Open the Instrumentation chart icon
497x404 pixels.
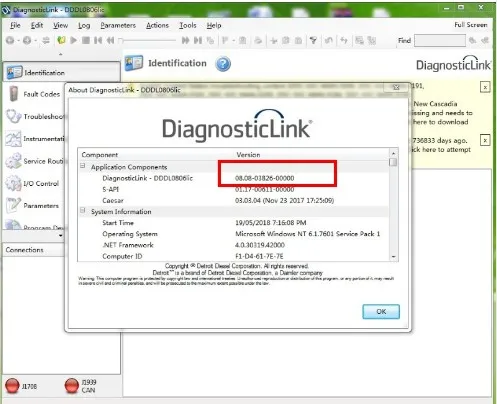tap(13, 139)
